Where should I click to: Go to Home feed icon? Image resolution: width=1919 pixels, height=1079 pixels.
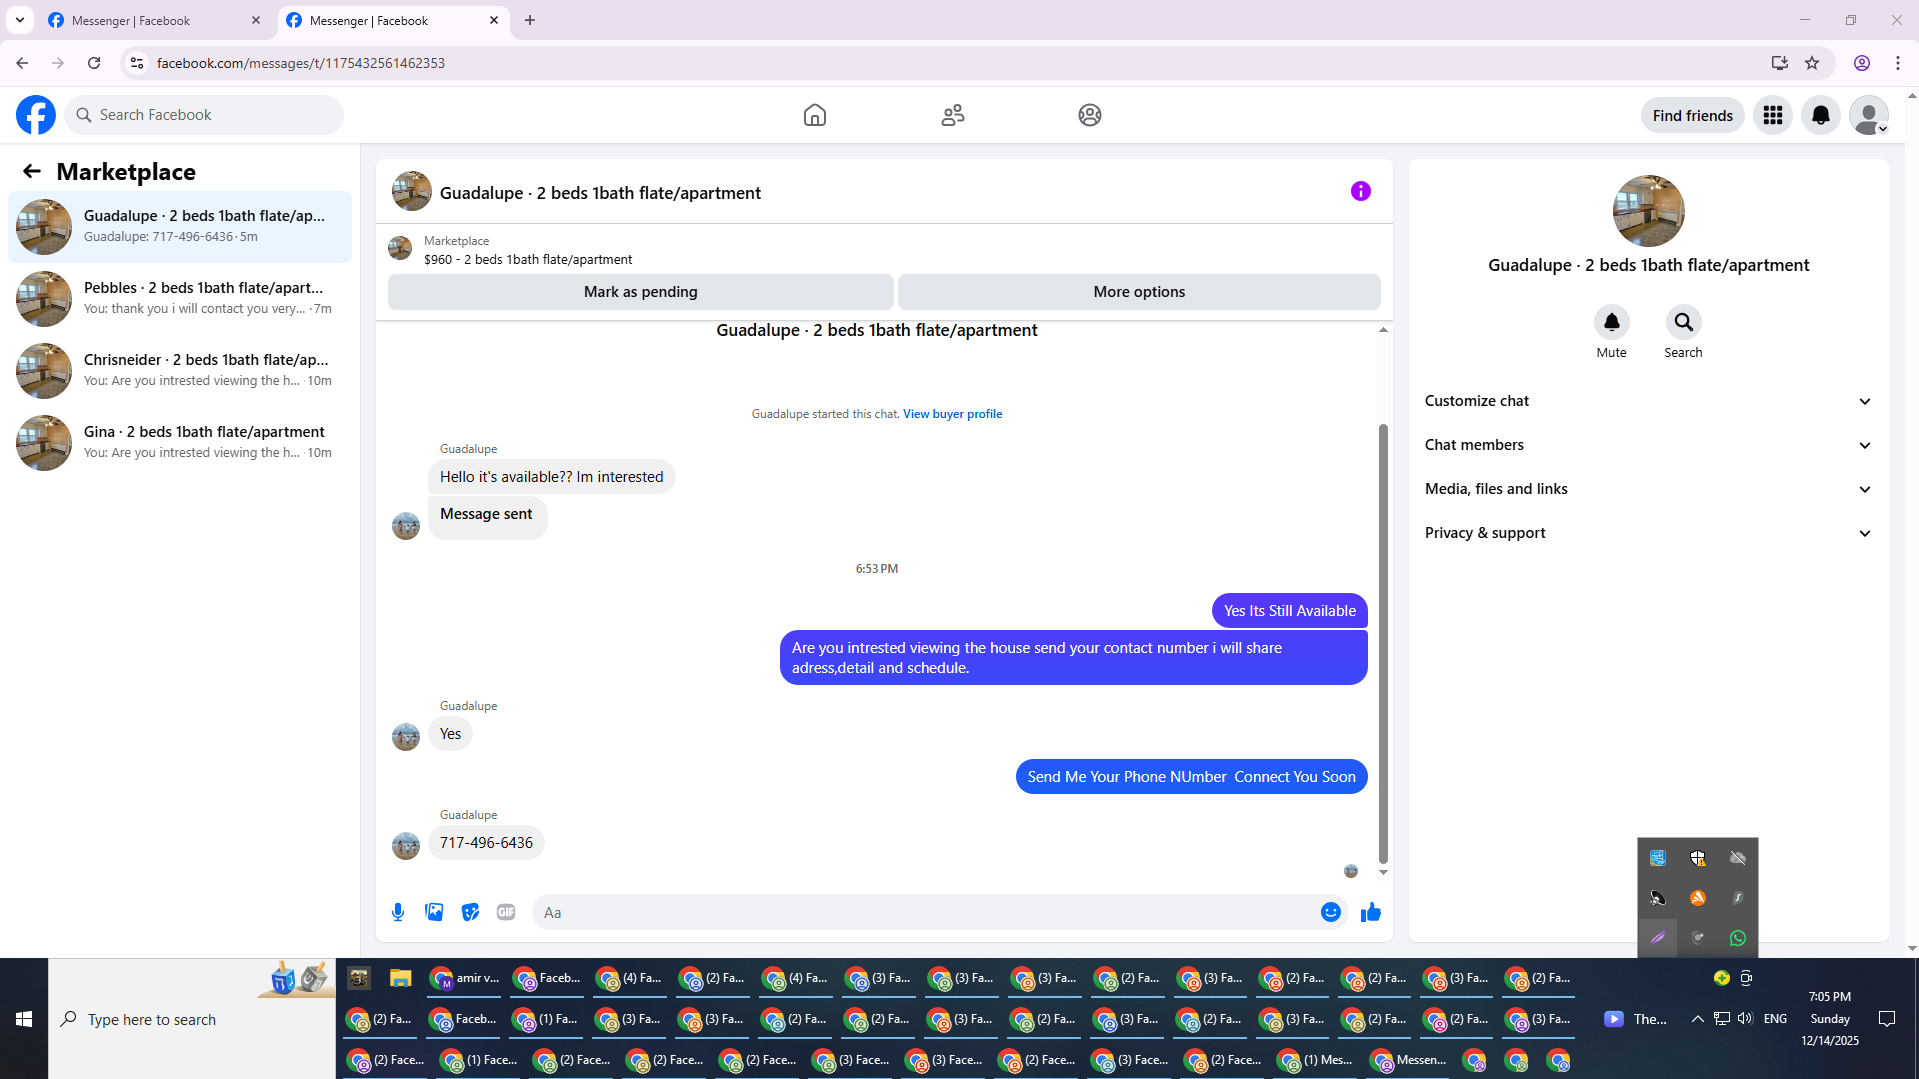[815, 115]
